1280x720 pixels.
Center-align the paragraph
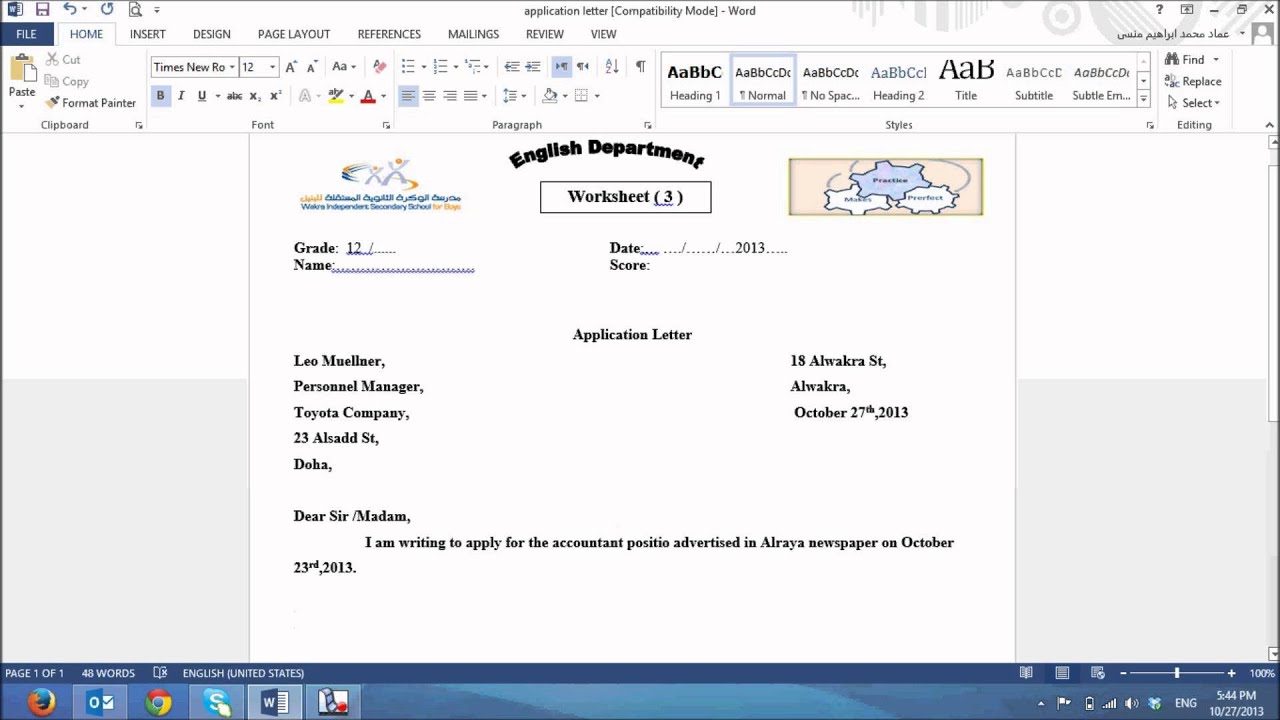[x=429, y=96]
